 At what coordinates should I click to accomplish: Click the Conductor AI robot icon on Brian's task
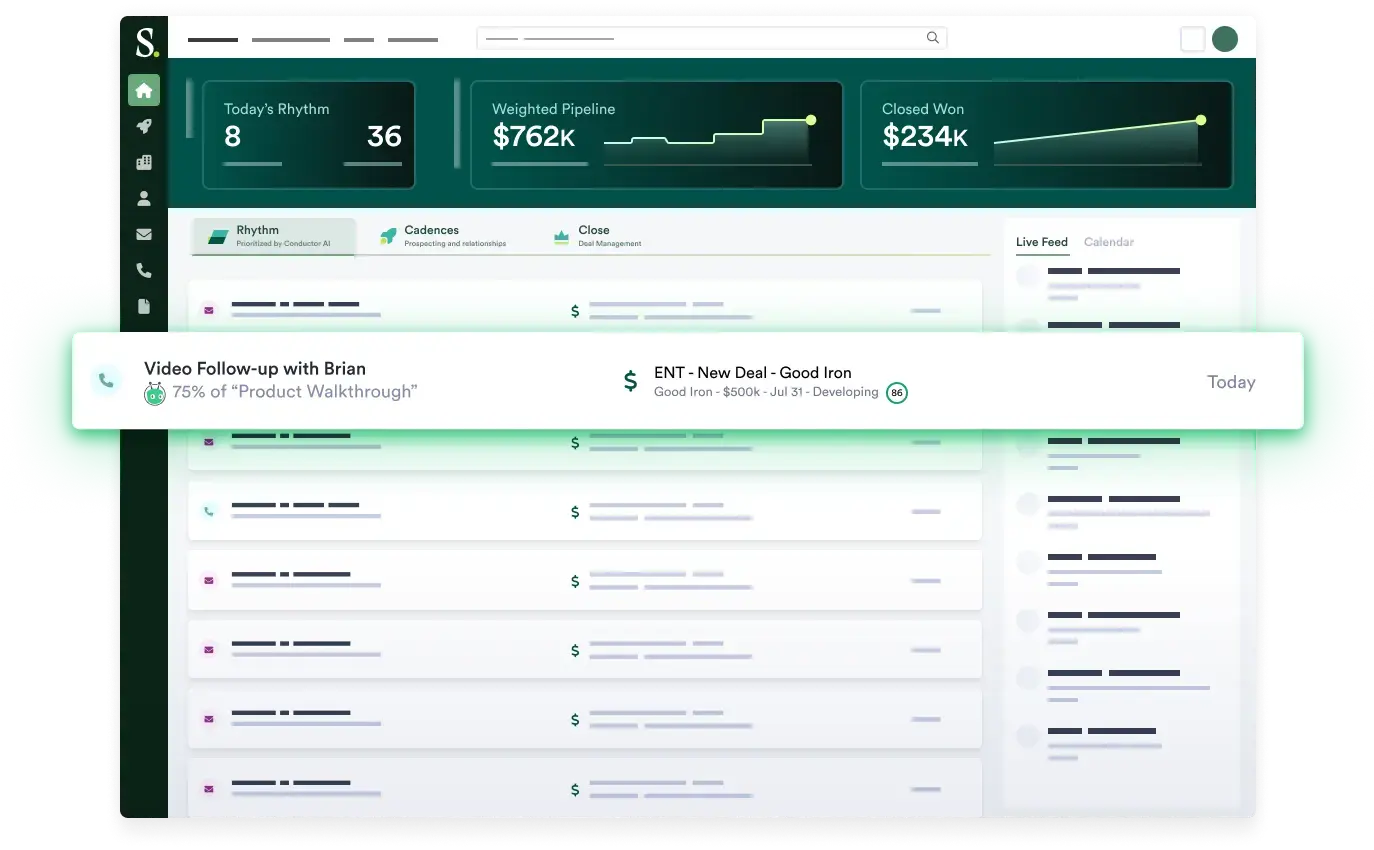(x=155, y=393)
